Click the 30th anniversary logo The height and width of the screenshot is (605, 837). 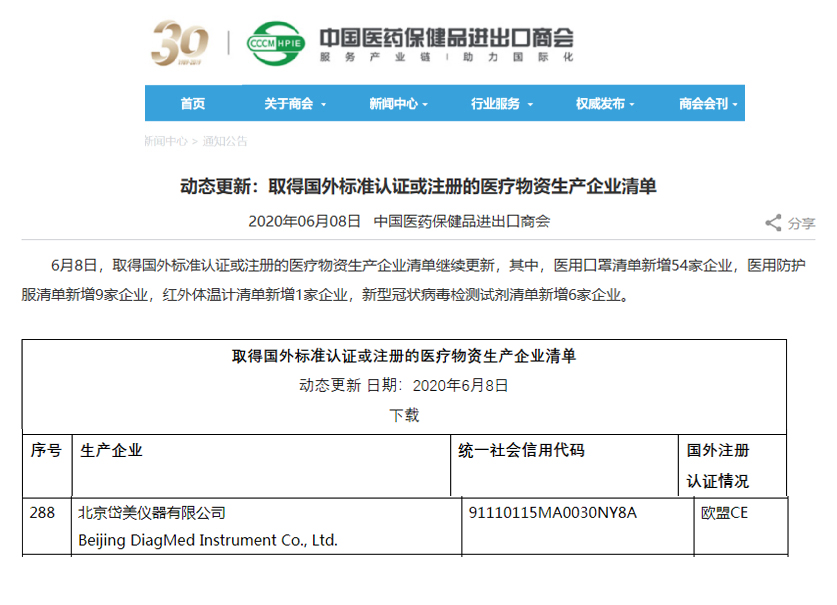tap(179, 43)
